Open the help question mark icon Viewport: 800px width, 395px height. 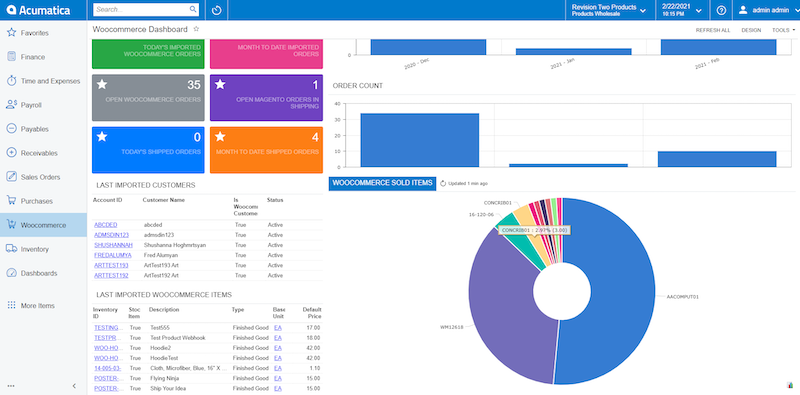pos(721,10)
